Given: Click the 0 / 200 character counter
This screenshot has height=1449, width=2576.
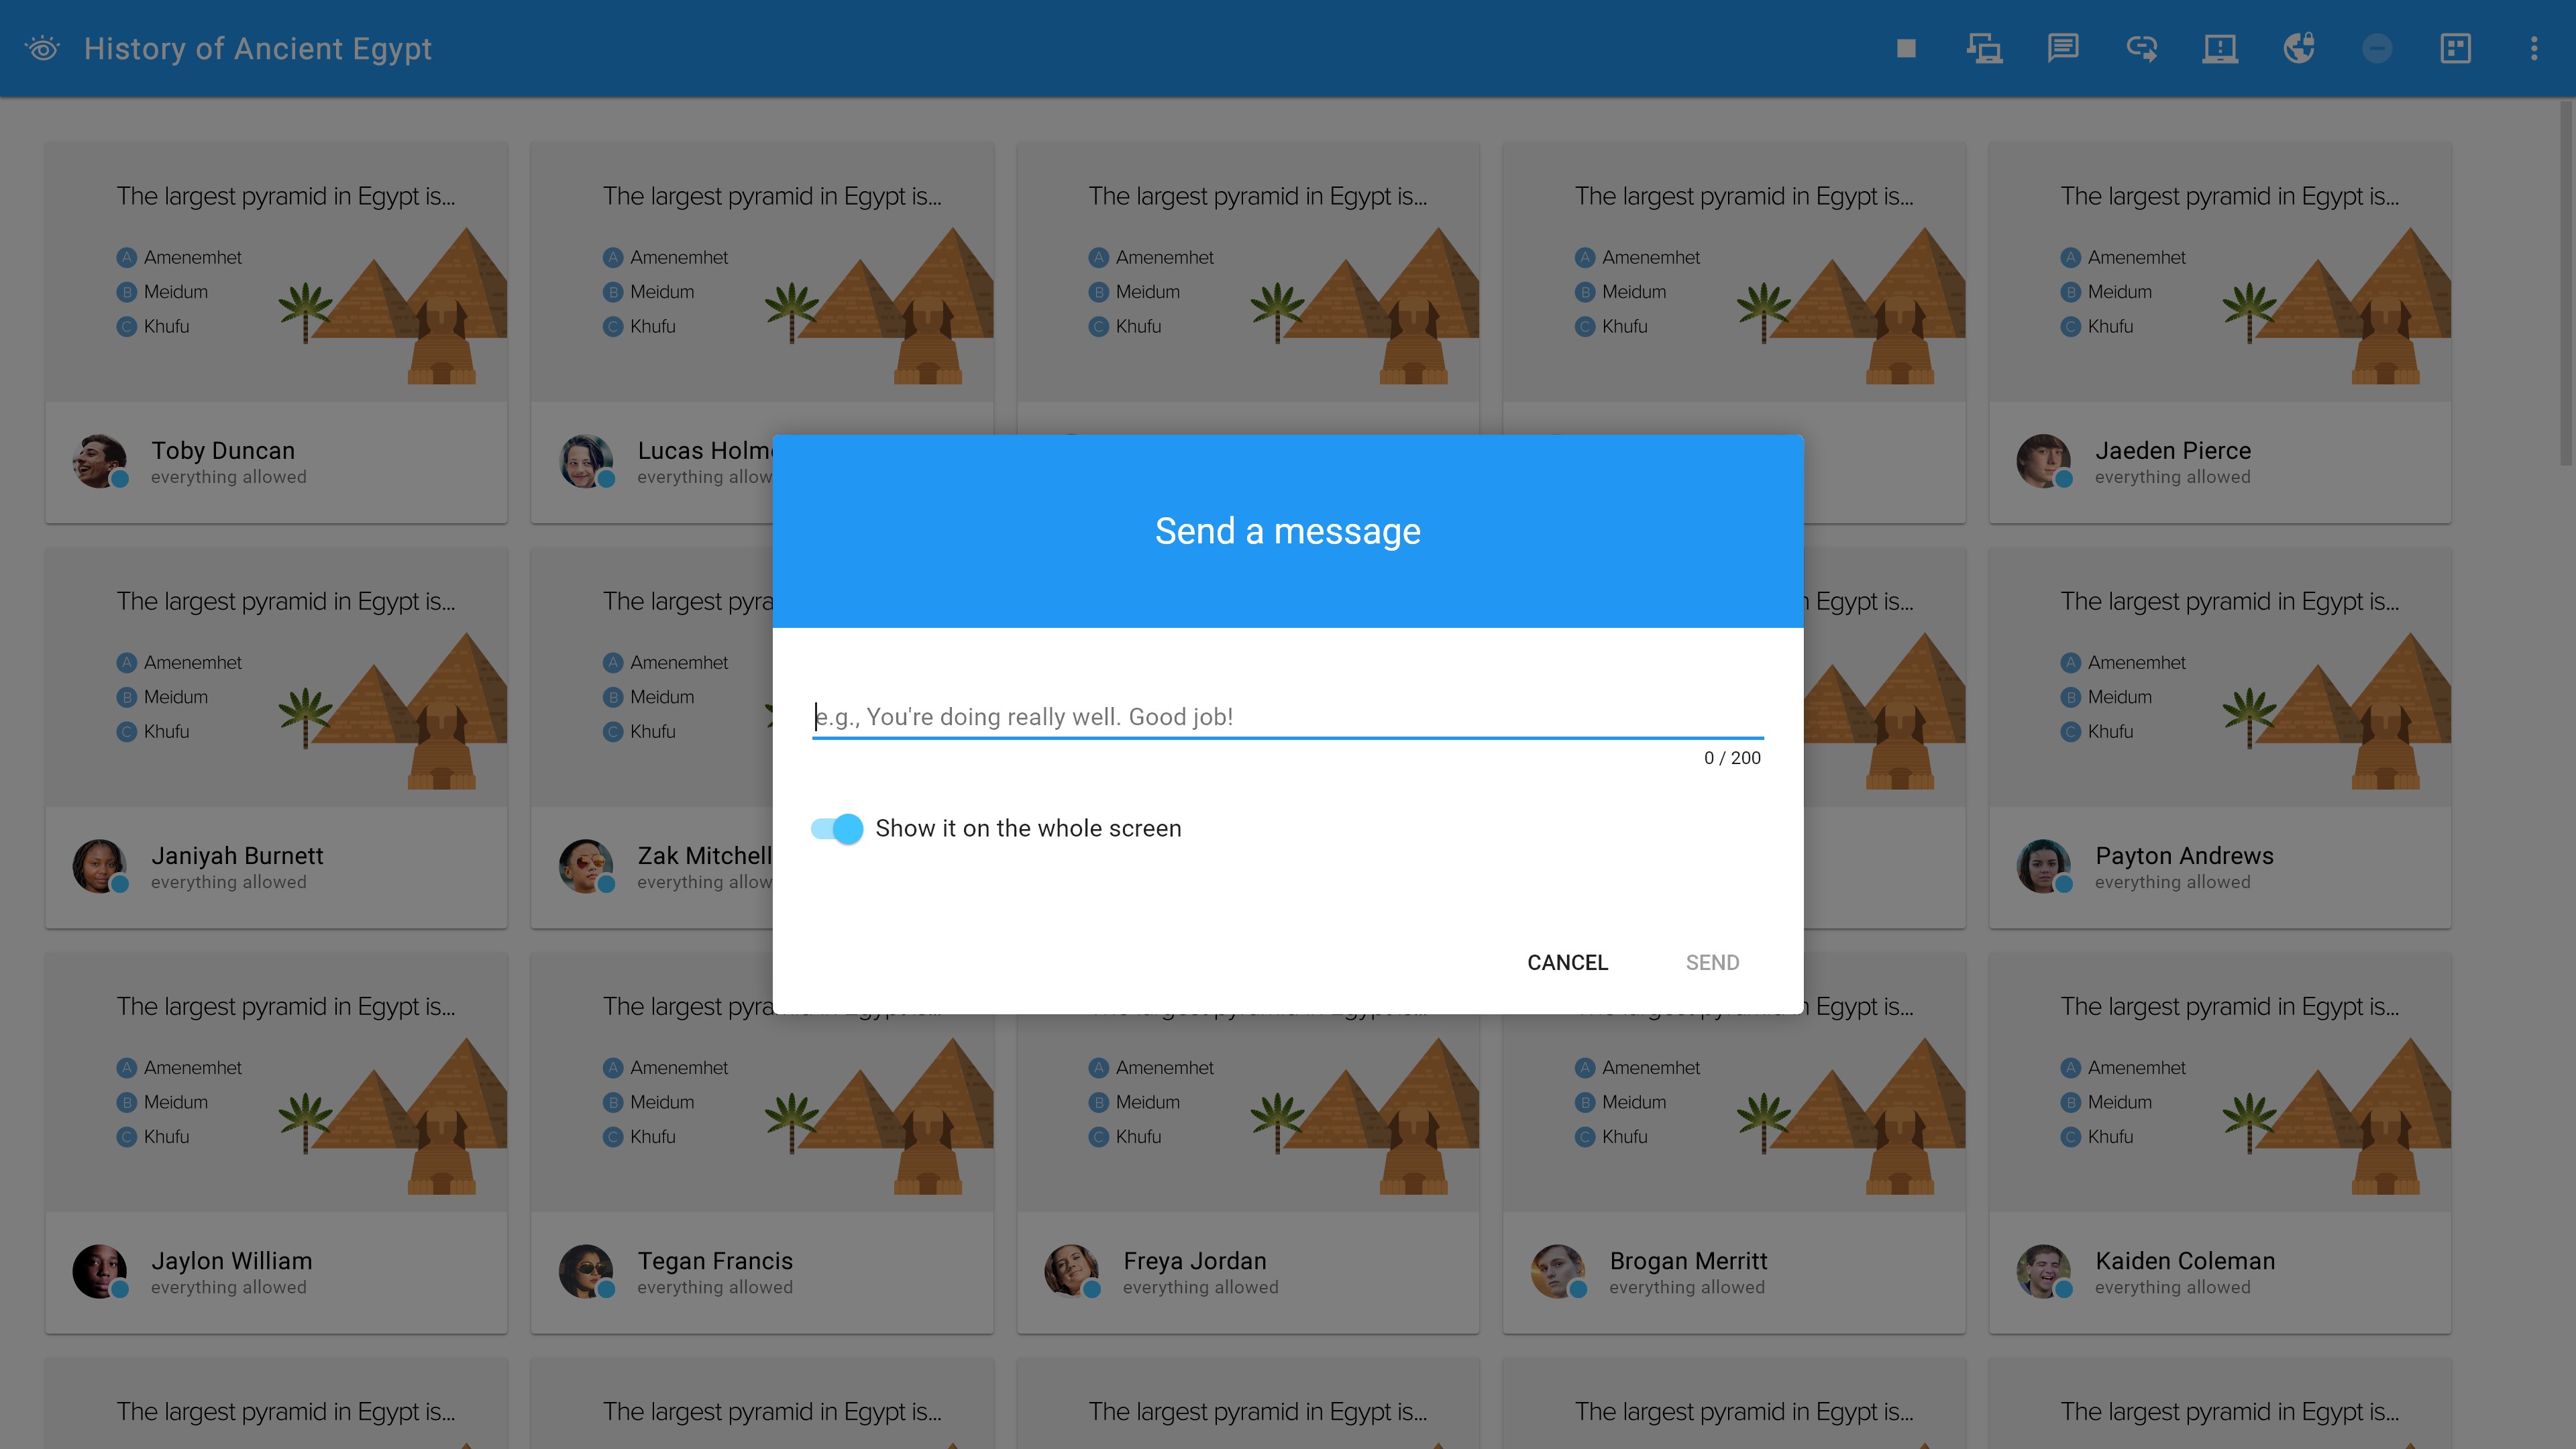Looking at the screenshot, I should 1732,758.
